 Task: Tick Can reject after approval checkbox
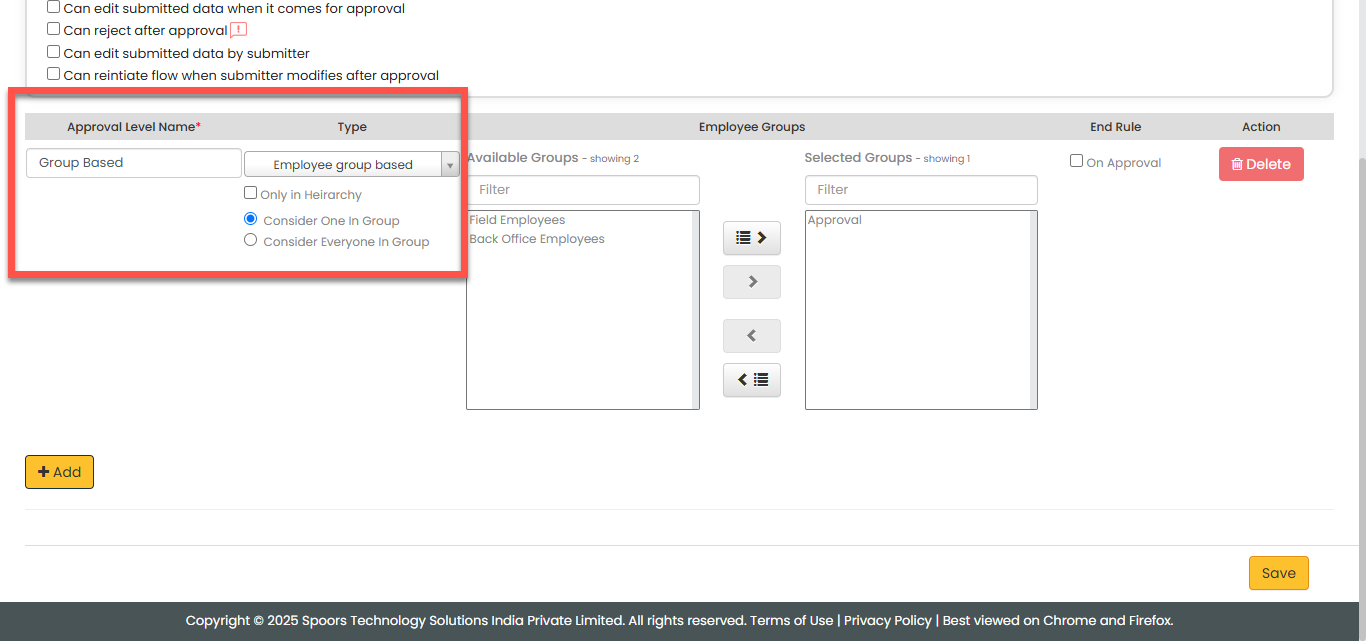click(x=54, y=30)
